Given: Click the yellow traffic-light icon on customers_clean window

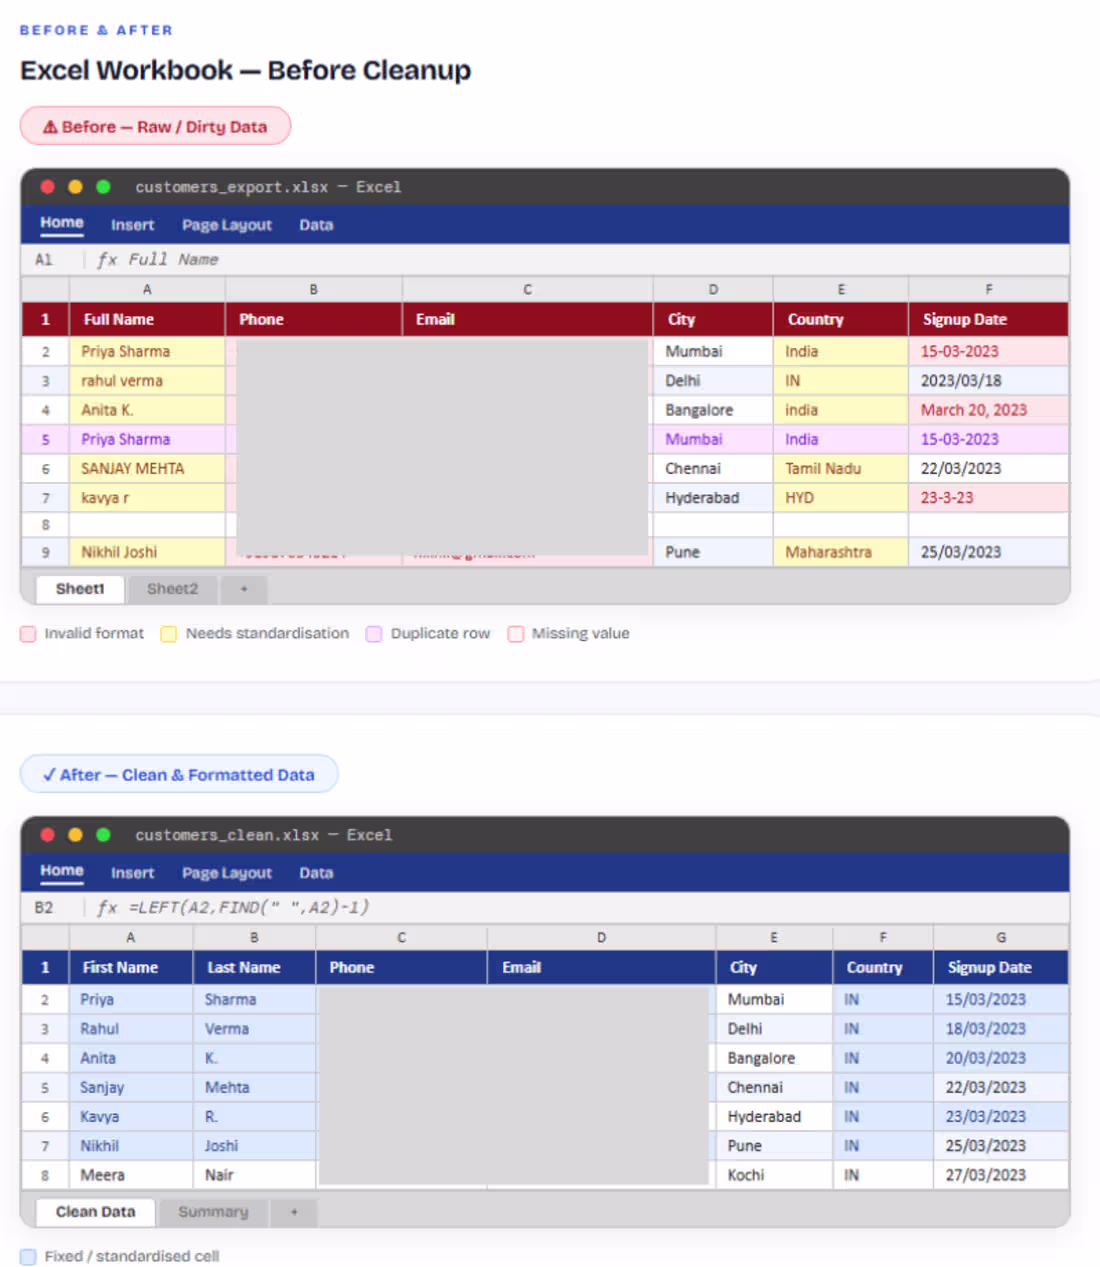Looking at the screenshot, I should [x=75, y=835].
